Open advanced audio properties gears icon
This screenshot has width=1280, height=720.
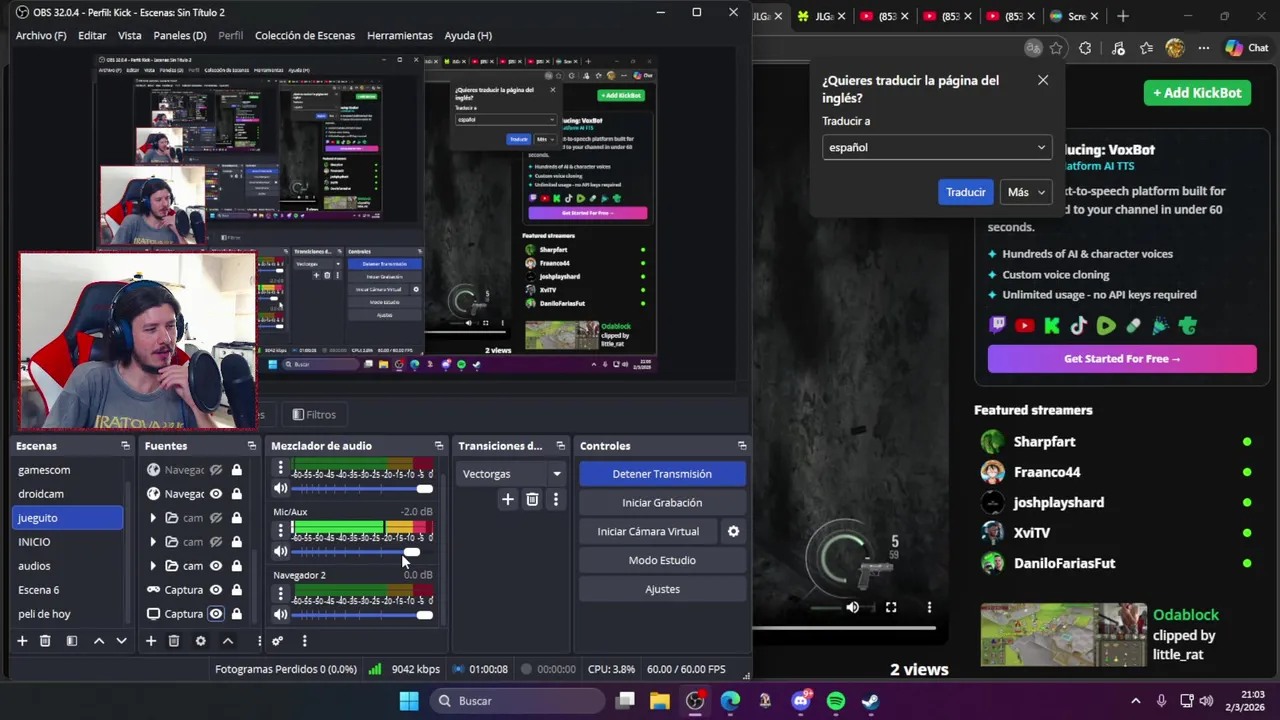coord(278,641)
